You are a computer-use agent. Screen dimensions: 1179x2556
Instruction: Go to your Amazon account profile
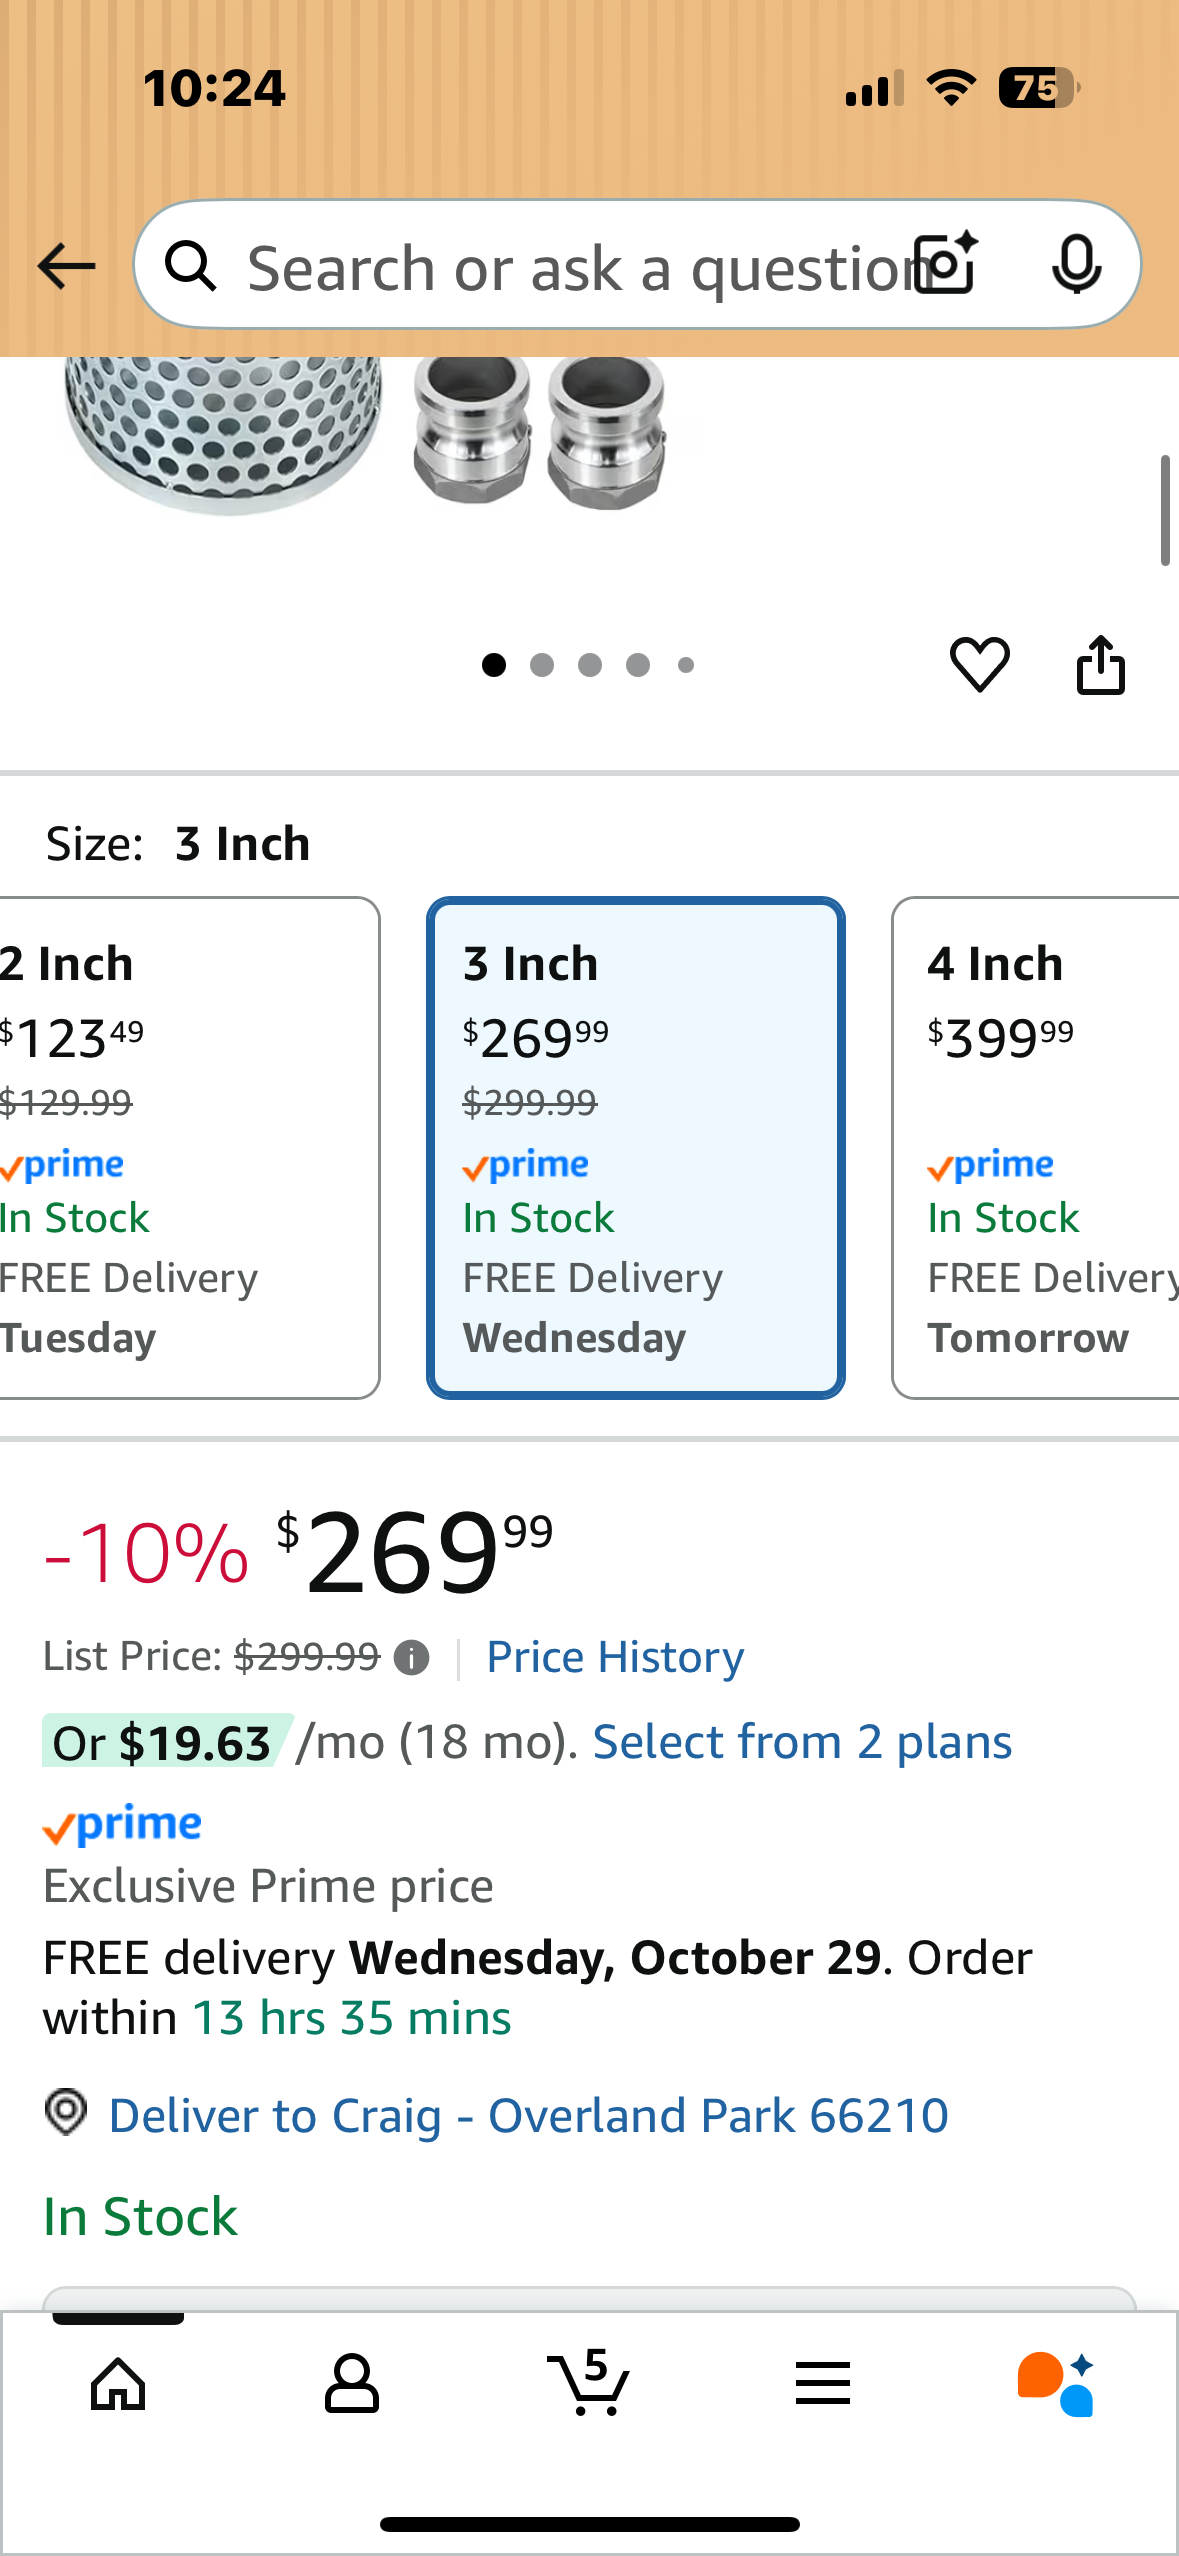point(352,2384)
